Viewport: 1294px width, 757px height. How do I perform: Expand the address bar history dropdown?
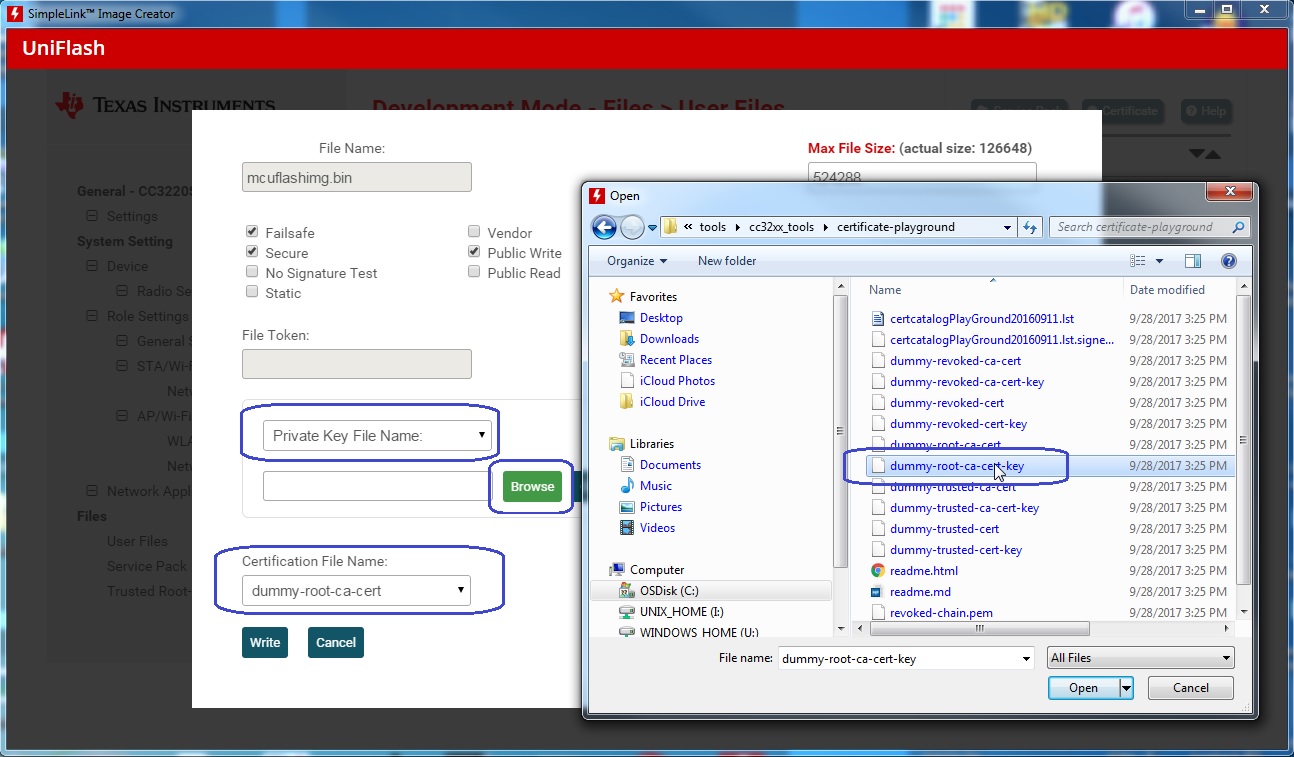coord(1009,227)
